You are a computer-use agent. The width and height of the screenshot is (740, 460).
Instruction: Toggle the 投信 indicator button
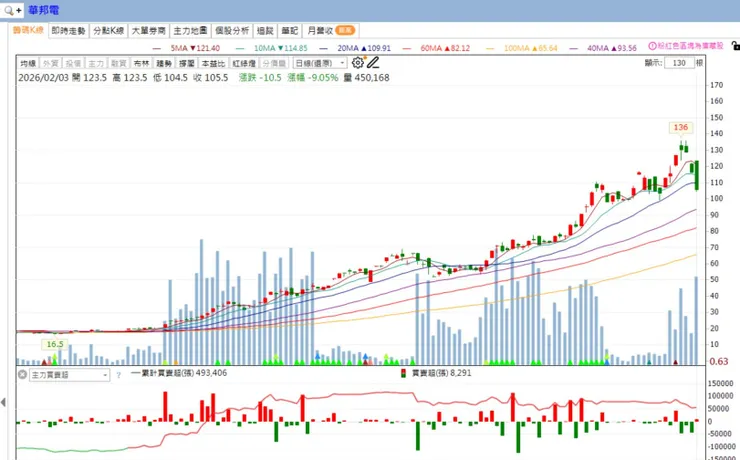[73, 63]
